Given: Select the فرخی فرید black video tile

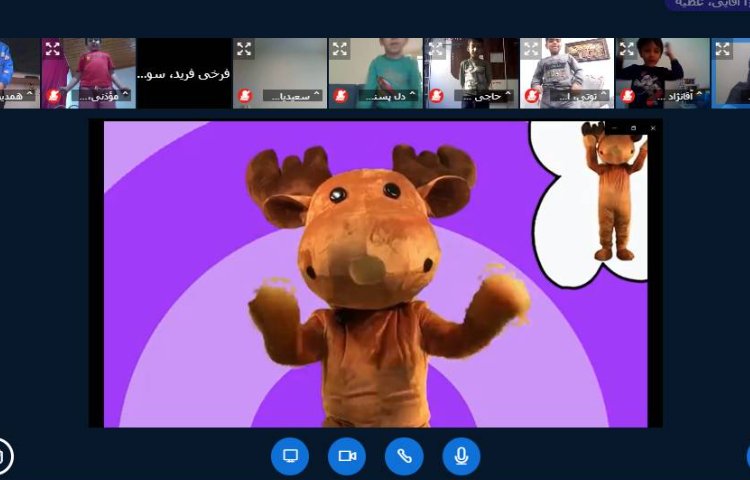Looking at the screenshot, I should pyautogui.click(x=184, y=73).
